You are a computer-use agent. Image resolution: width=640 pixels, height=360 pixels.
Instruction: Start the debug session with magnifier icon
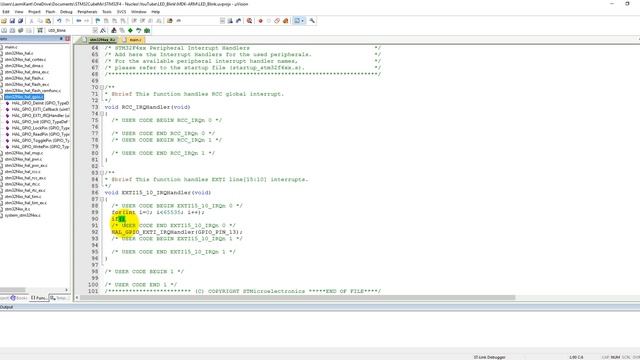pyautogui.click(x=249, y=21)
